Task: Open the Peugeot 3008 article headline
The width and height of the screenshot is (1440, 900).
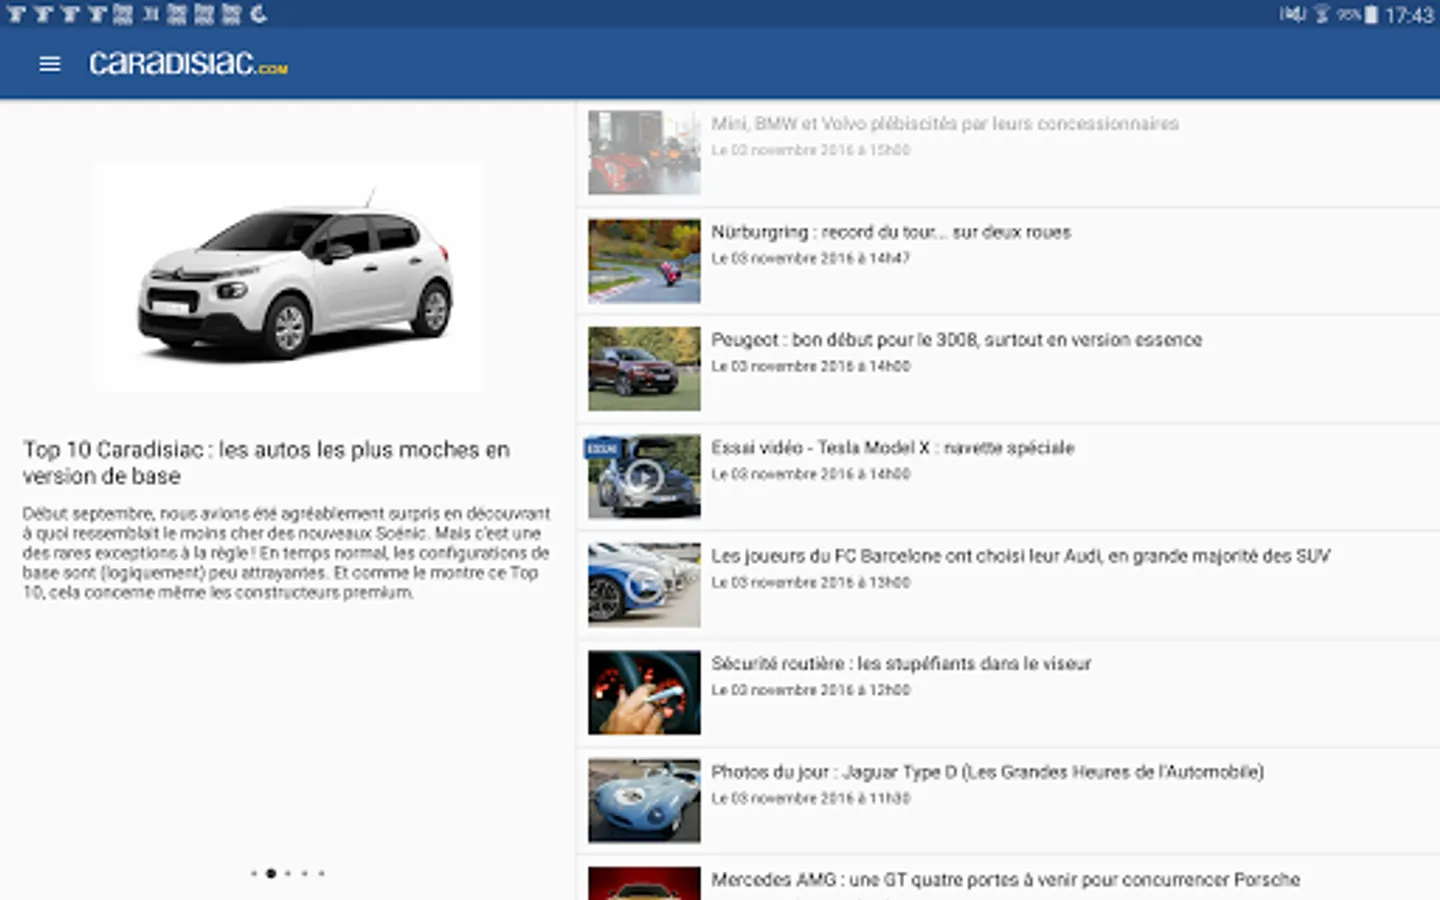Action: [956, 340]
